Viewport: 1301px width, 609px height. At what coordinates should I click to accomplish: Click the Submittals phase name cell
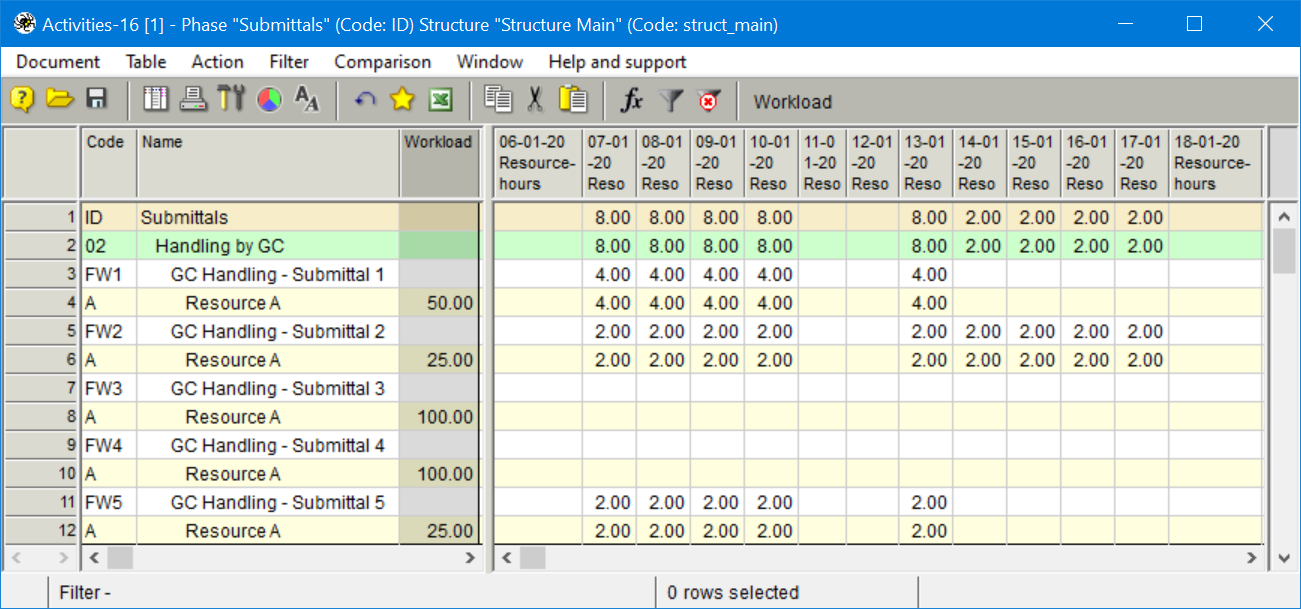(268, 217)
